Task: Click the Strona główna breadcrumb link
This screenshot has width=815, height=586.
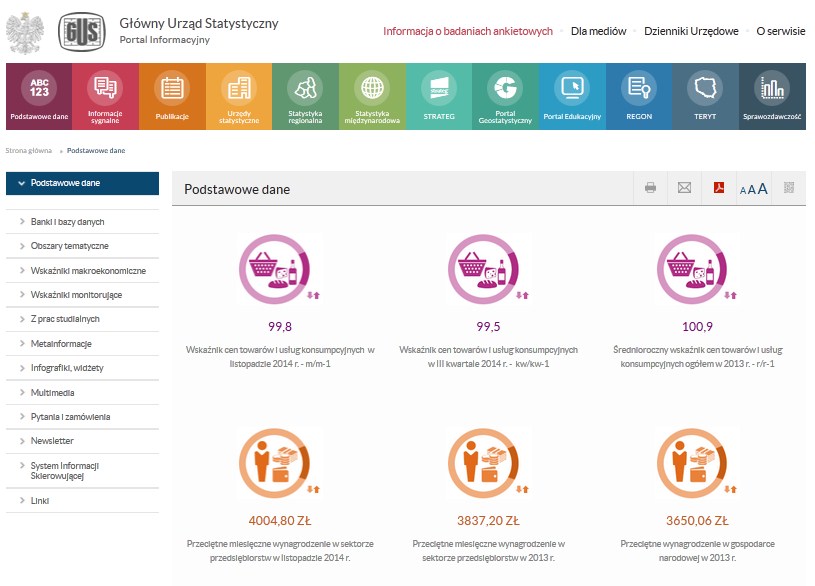Action: pyautogui.click(x=29, y=150)
